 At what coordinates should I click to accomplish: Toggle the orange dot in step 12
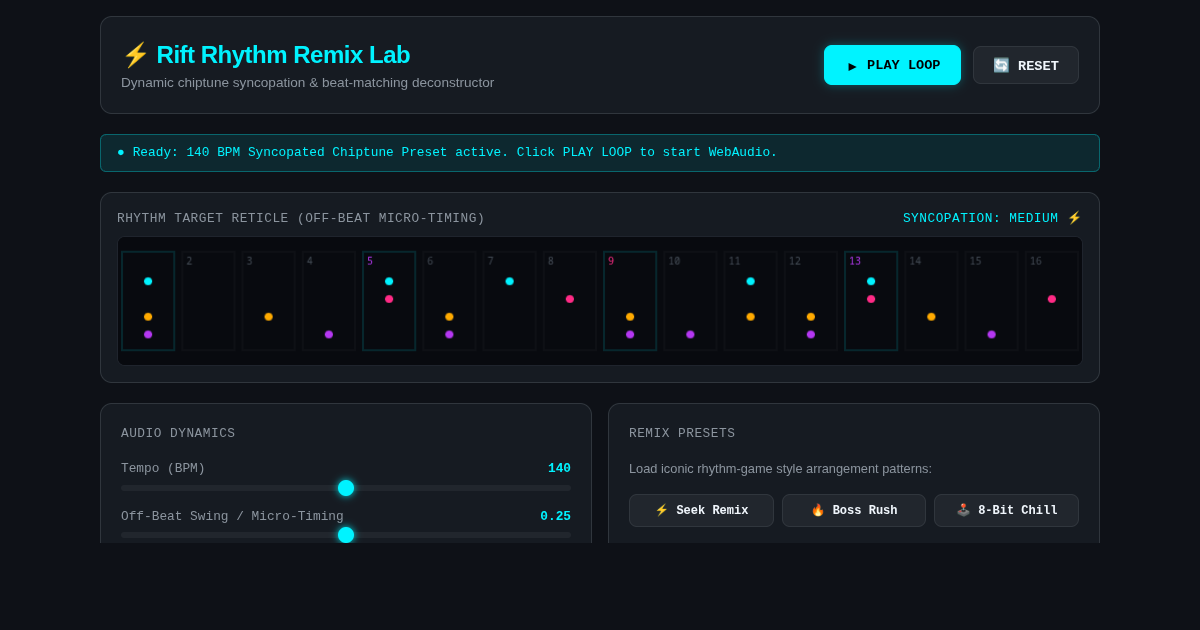pyautogui.click(x=811, y=317)
